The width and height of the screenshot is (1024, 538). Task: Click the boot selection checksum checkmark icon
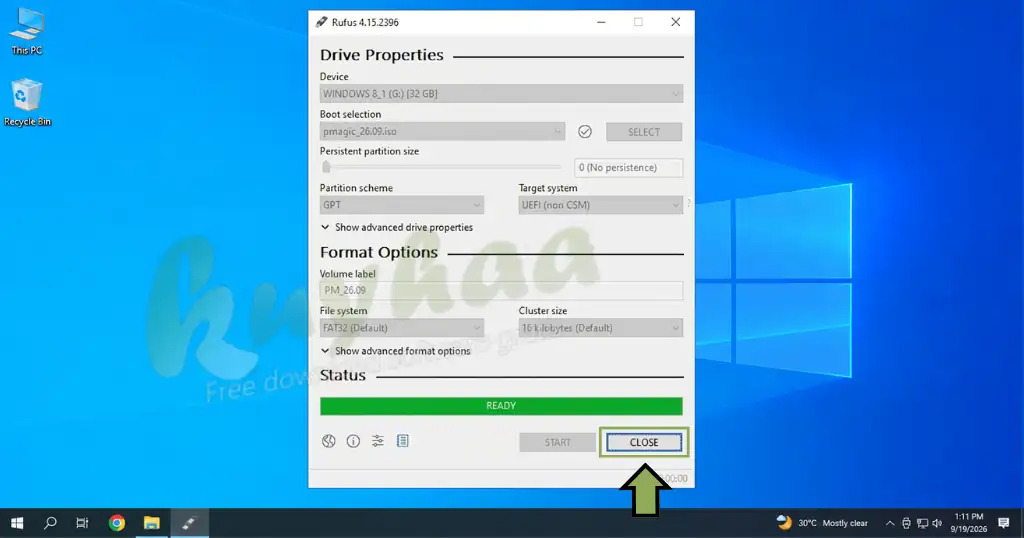[x=585, y=132]
